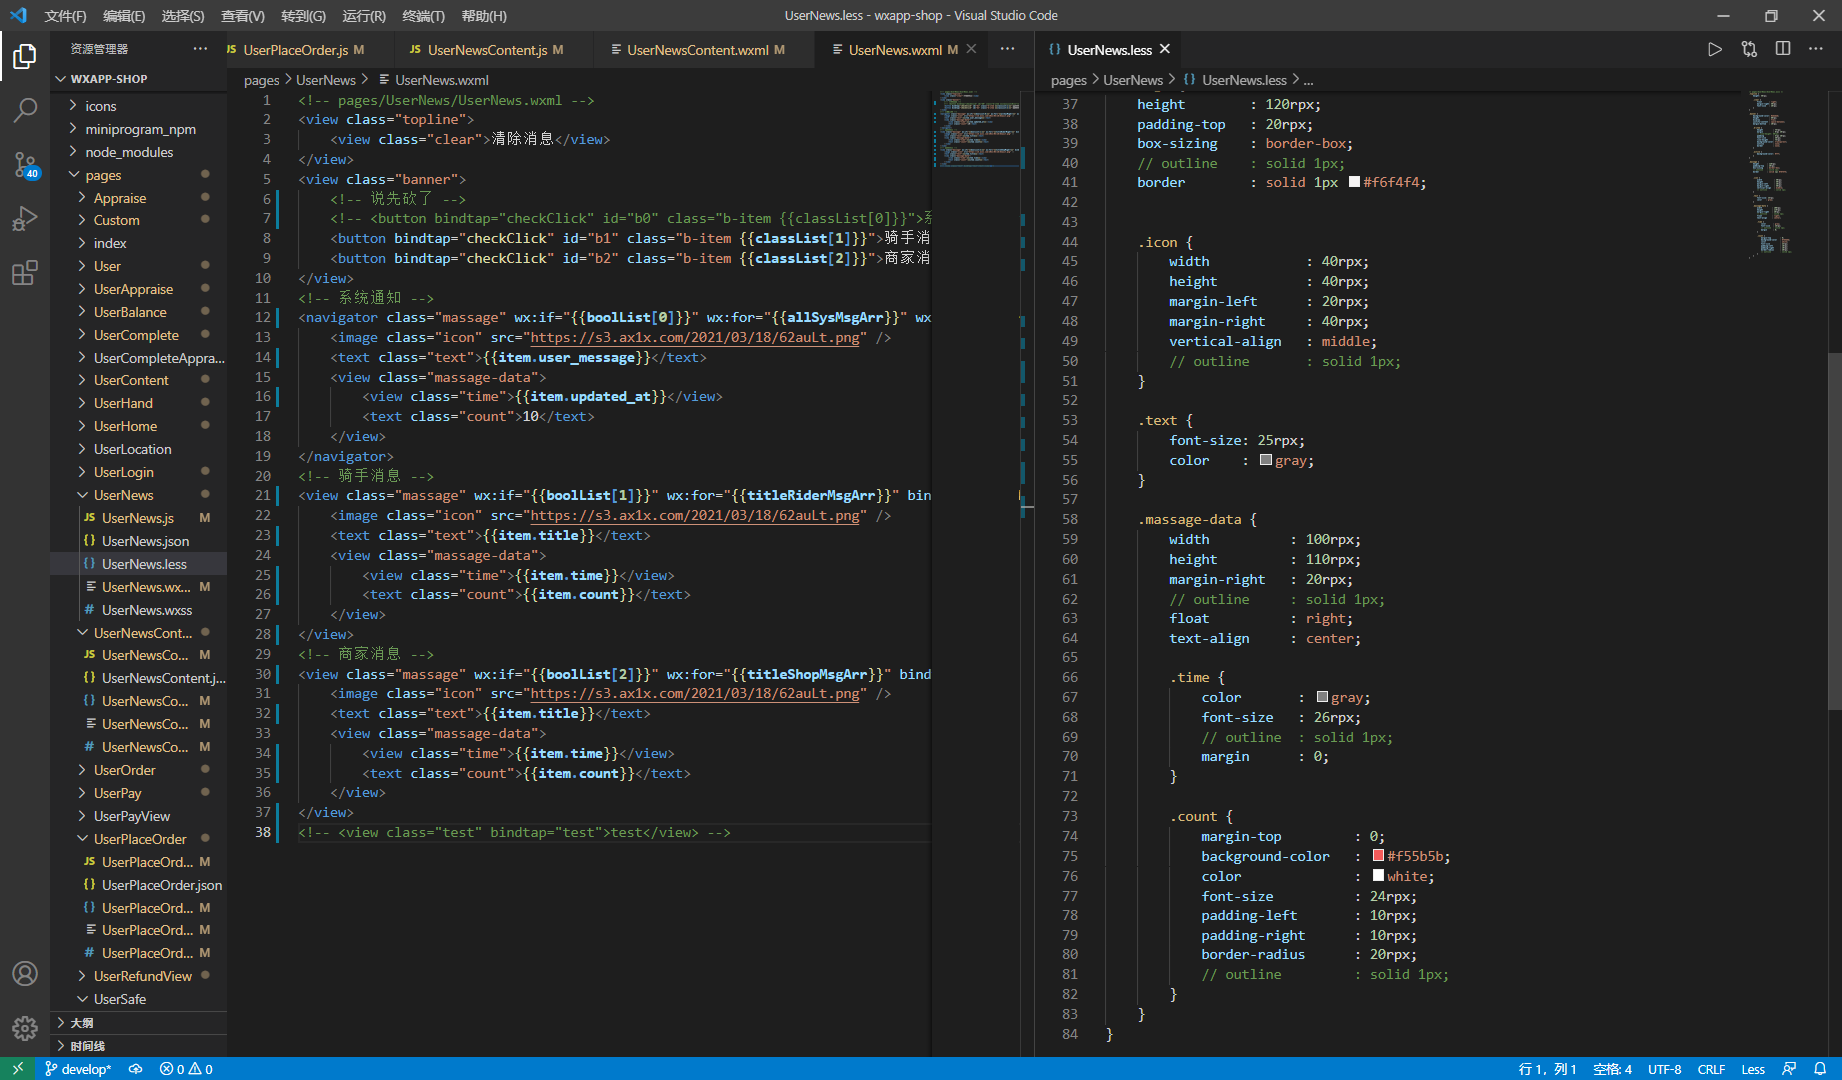Open the gray color swatch on line 55
This screenshot has height=1080, width=1842.
[1266, 460]
